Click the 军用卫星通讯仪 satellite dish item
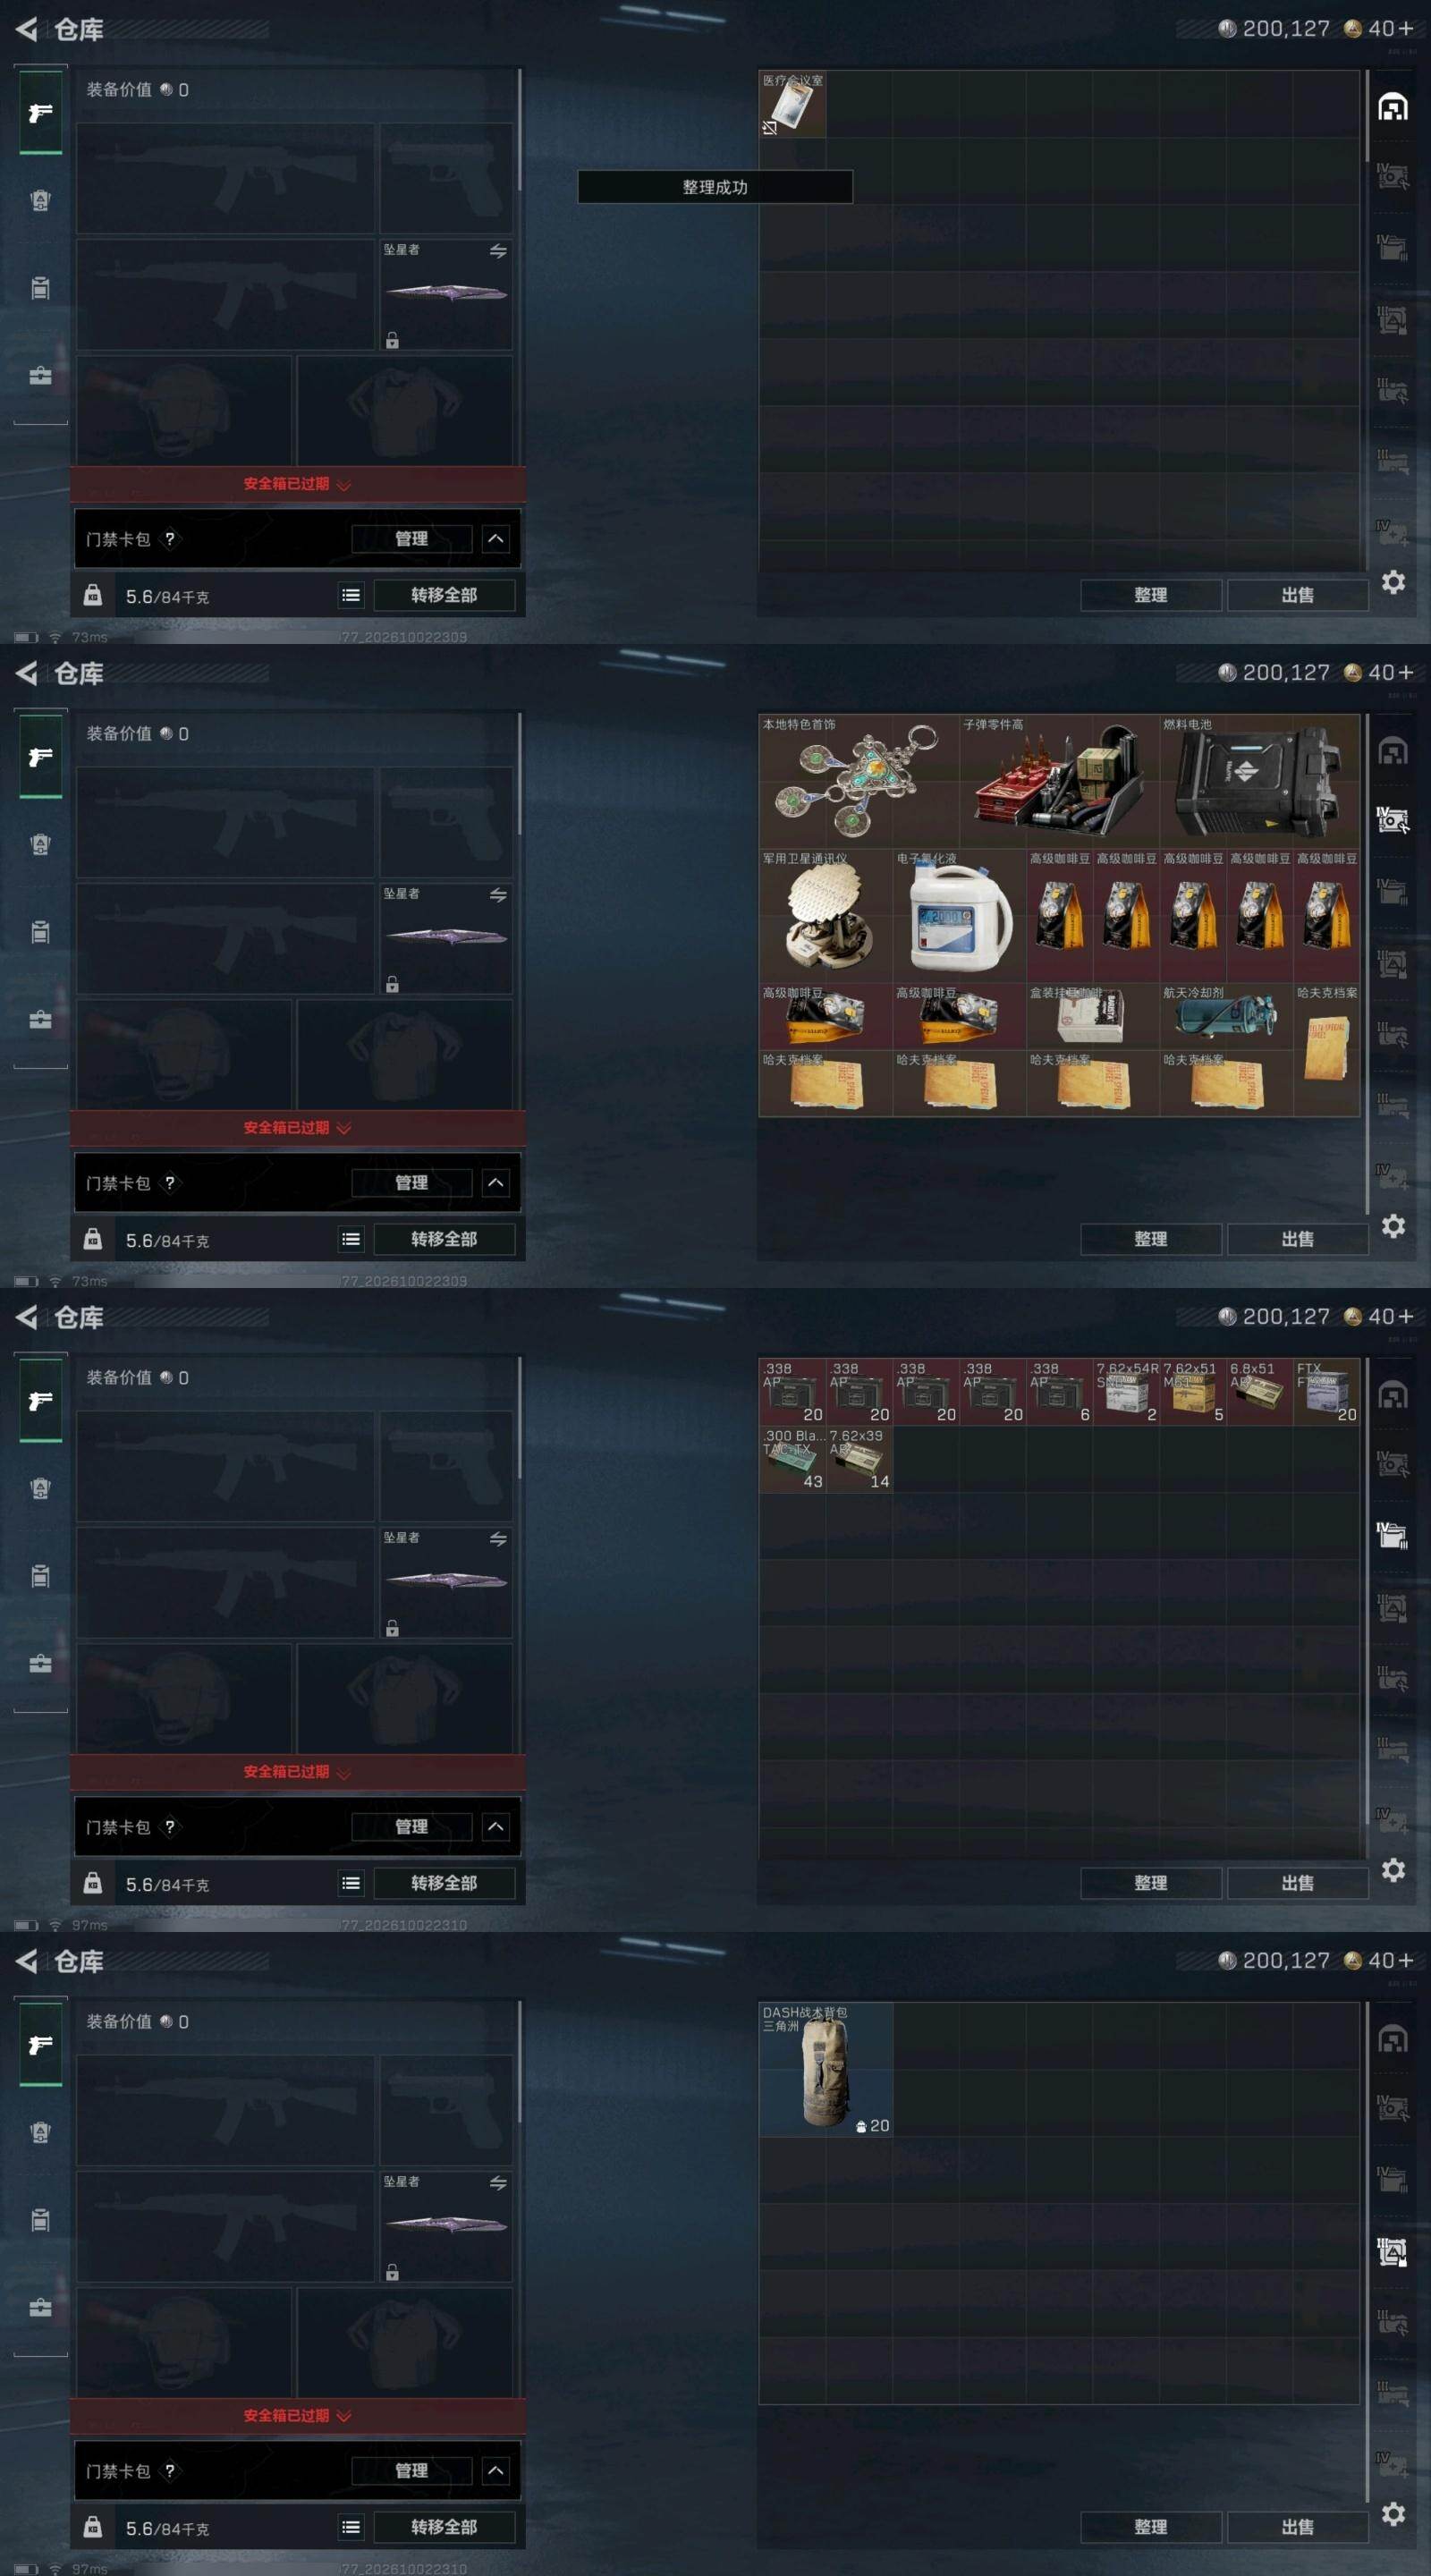This screenshot has height=2576, width=1431. click(826, 915)
